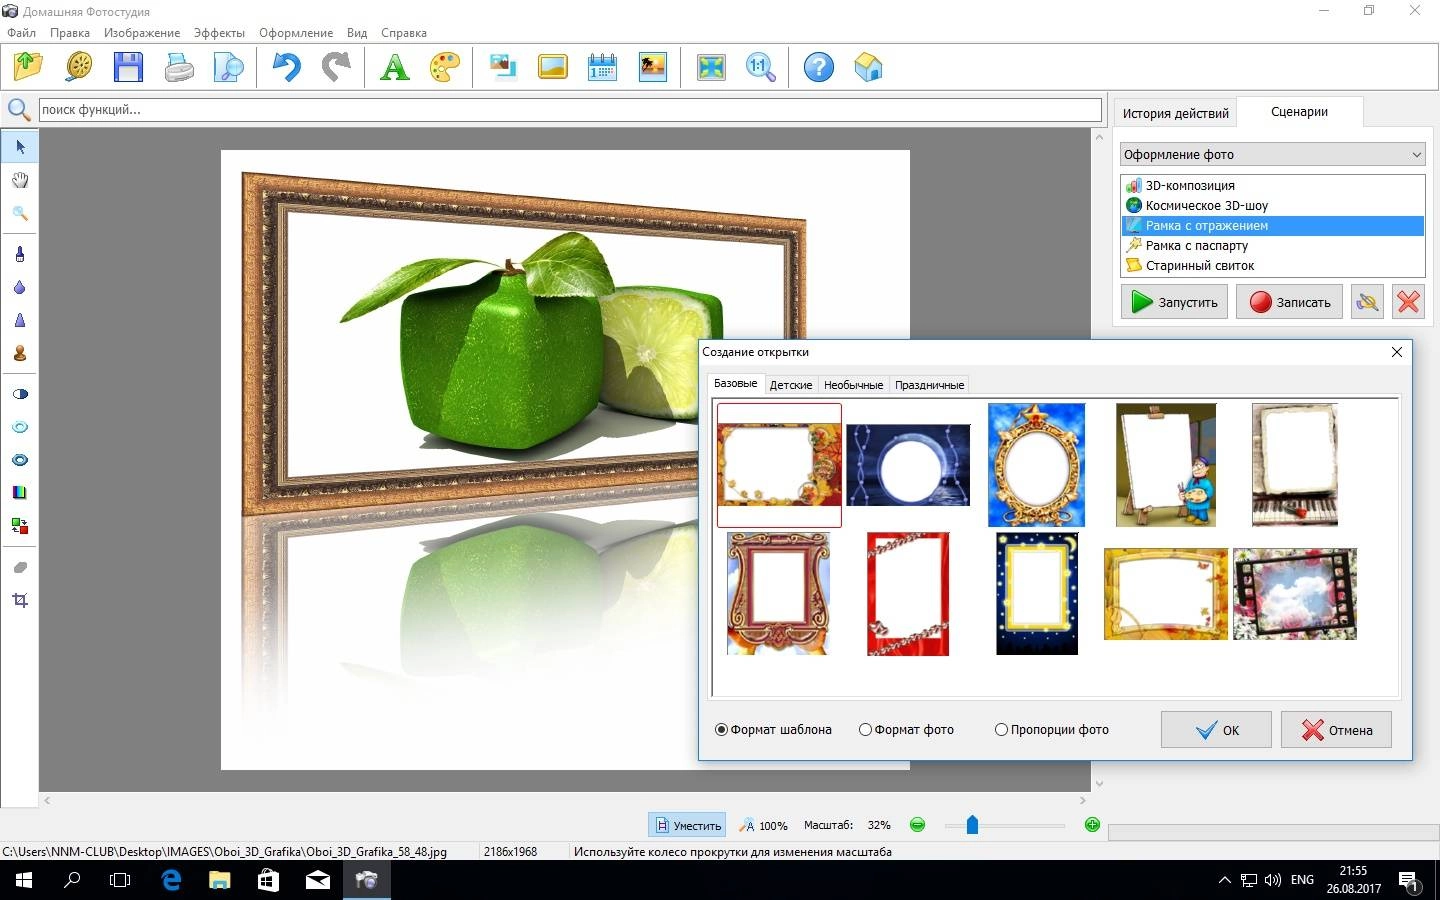The image size is (1440, 900).
Task: Open the Файл menu
Action: click(21, 33)
